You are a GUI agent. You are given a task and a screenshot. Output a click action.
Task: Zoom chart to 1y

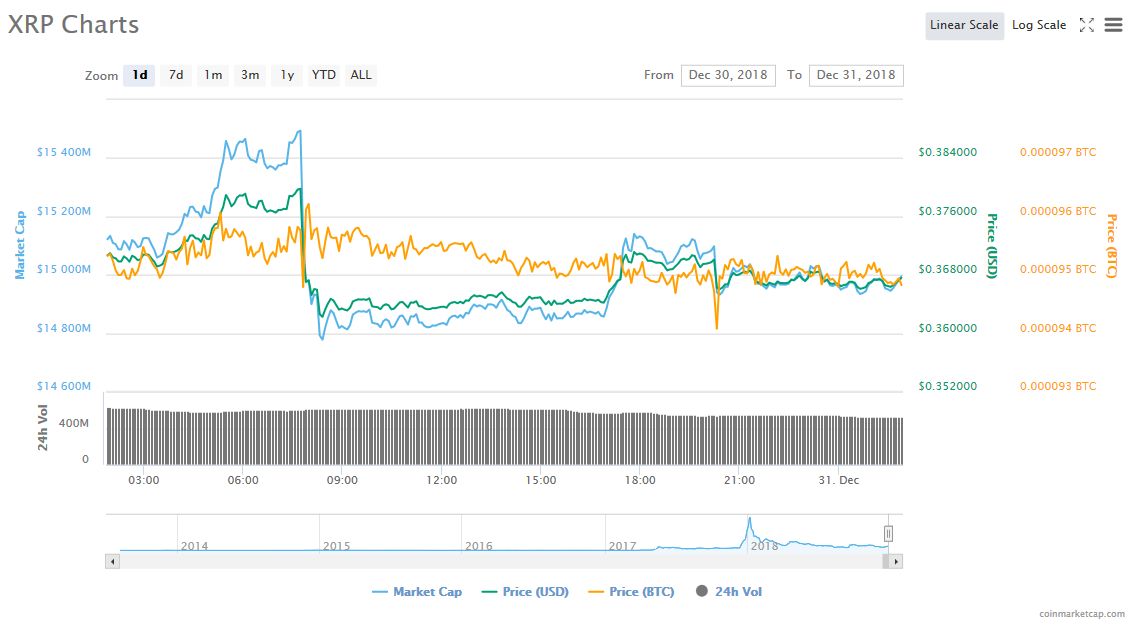tap(287, 75)
